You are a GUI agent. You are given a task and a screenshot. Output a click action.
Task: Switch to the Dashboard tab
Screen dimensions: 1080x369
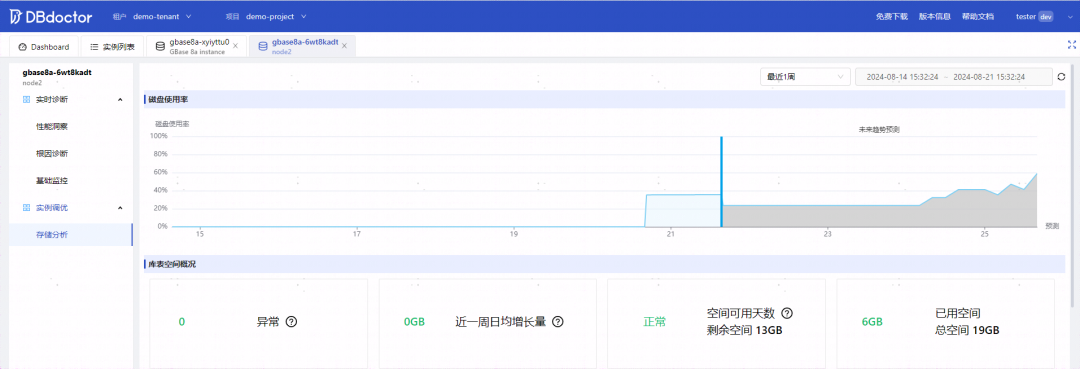44,47
